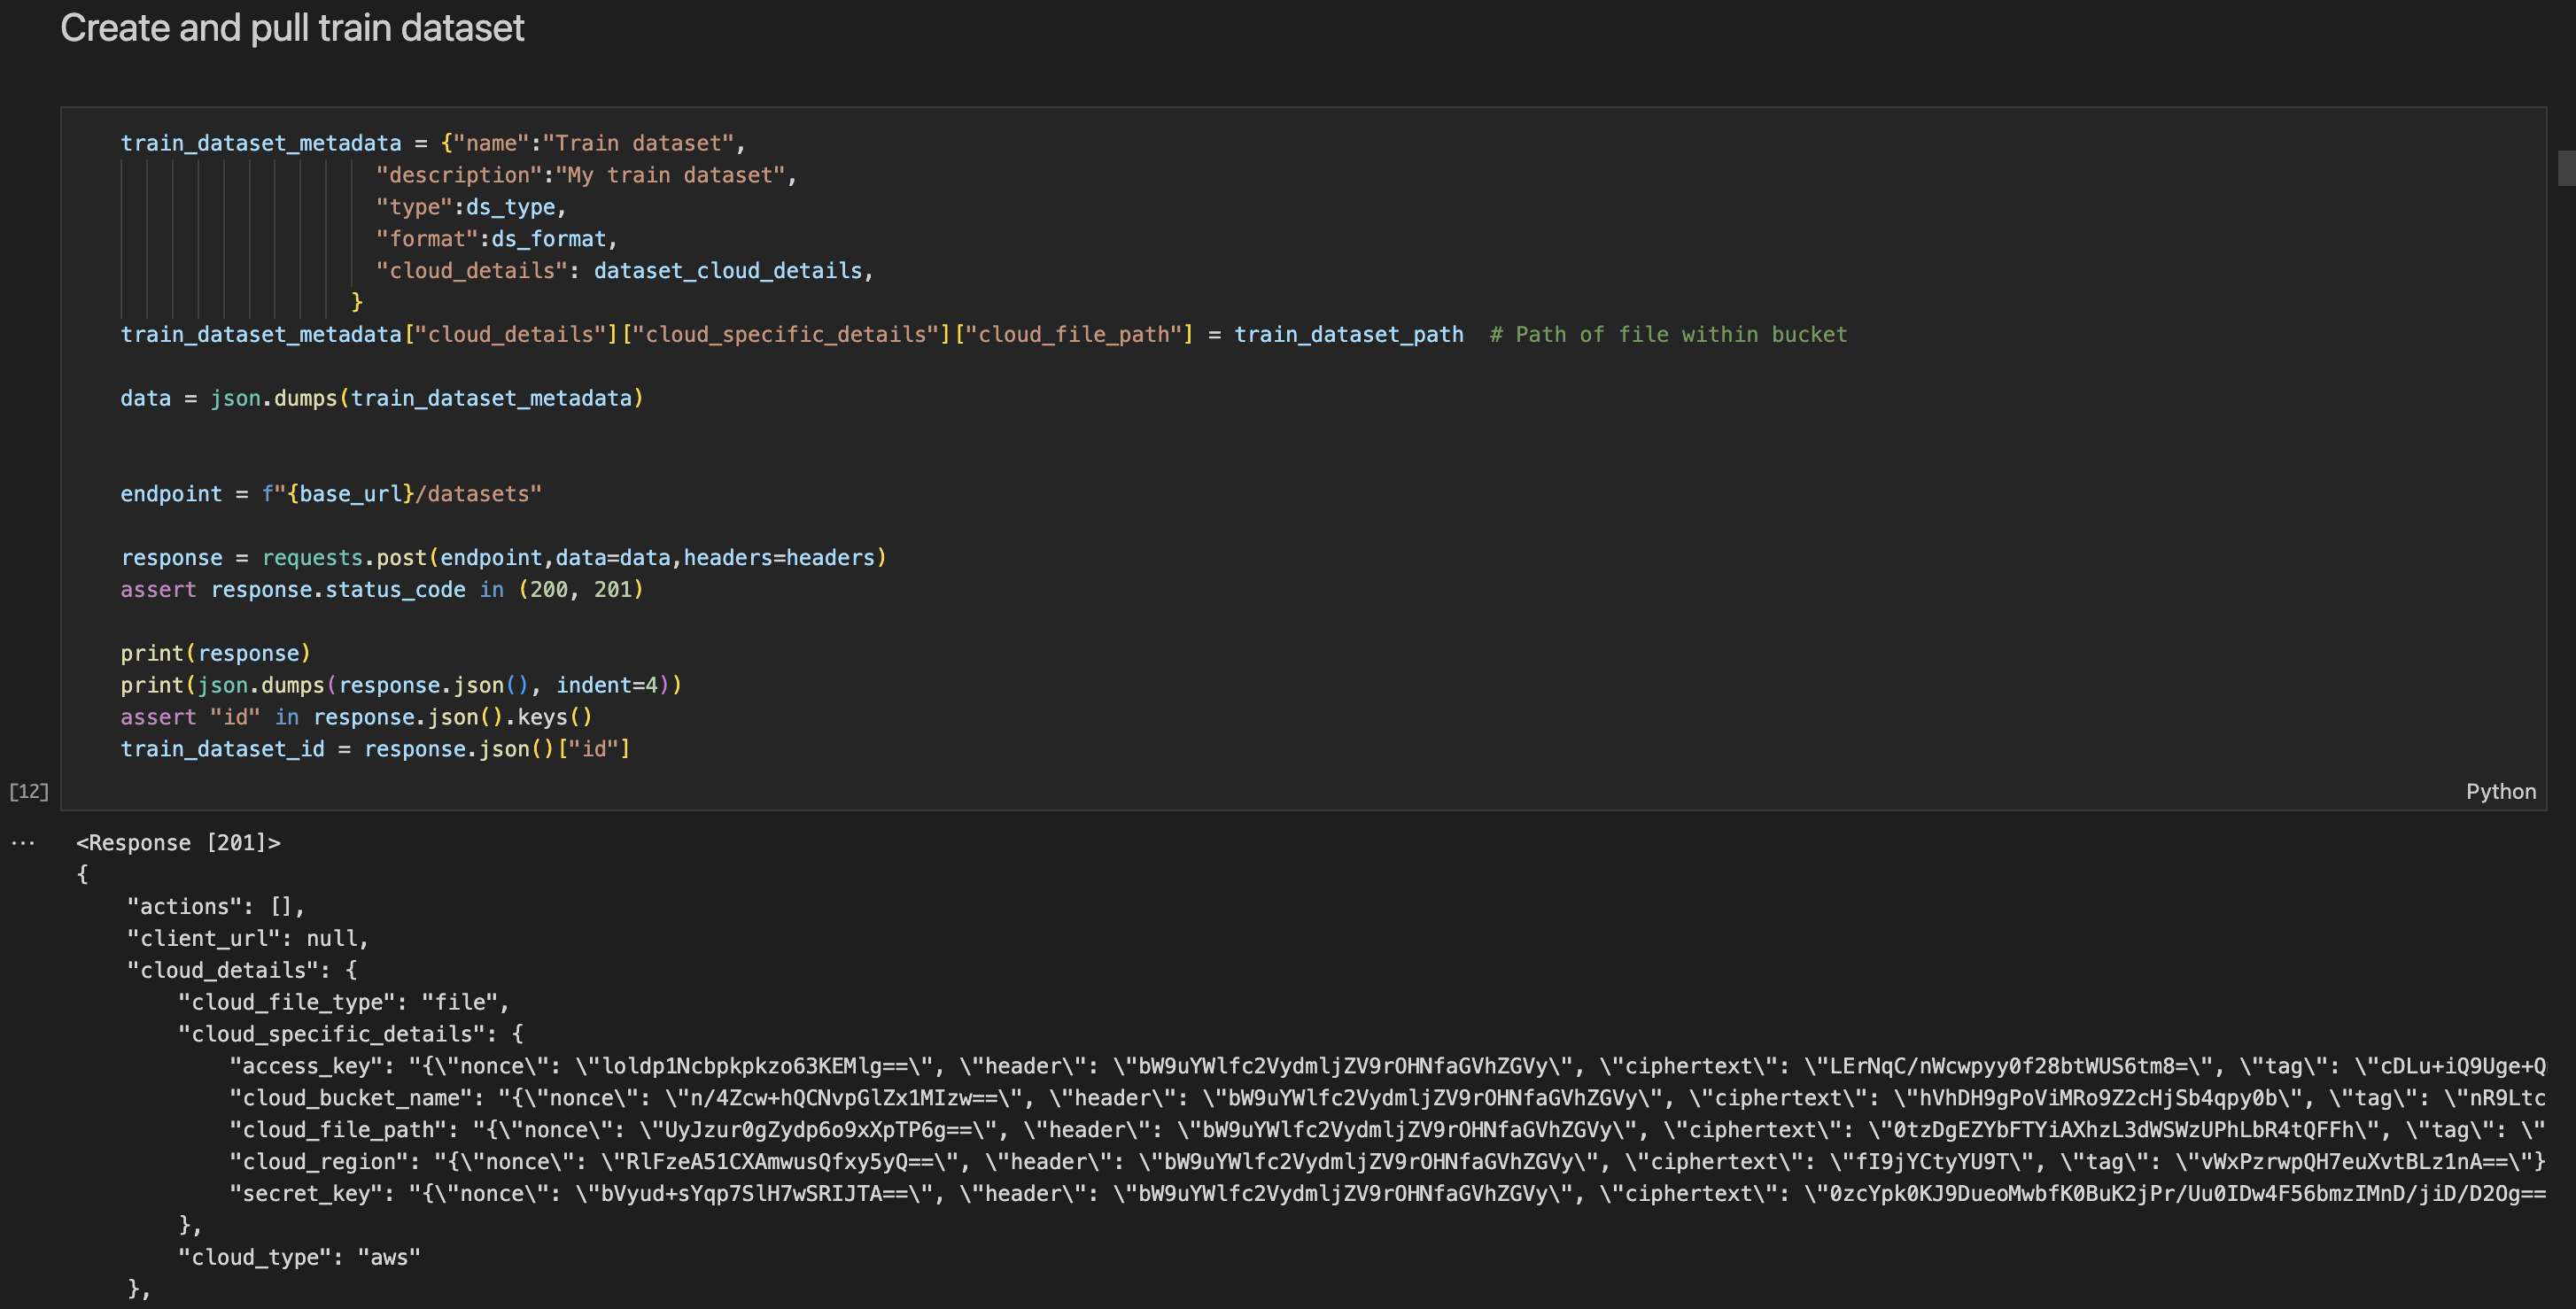Click the '"cloud_file_type": "file"' output line
The width and height of the screenshot is (2576, 1309).
[x=344, y=1003]
